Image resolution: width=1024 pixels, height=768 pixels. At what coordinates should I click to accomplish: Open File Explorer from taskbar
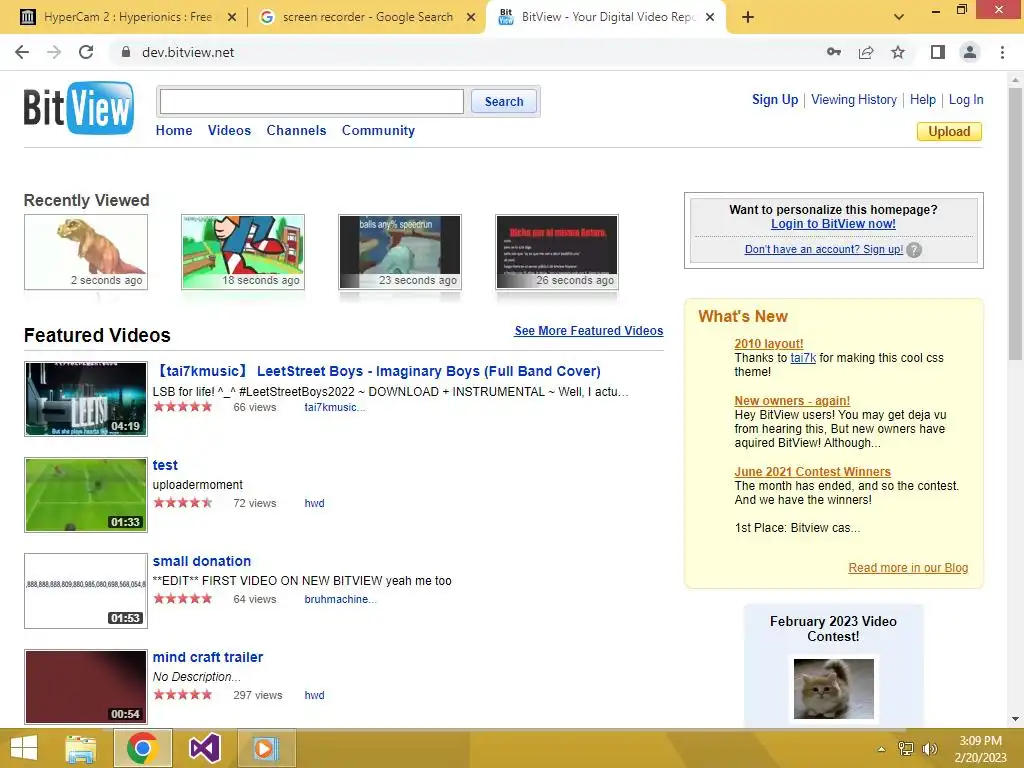pos(80,748)
